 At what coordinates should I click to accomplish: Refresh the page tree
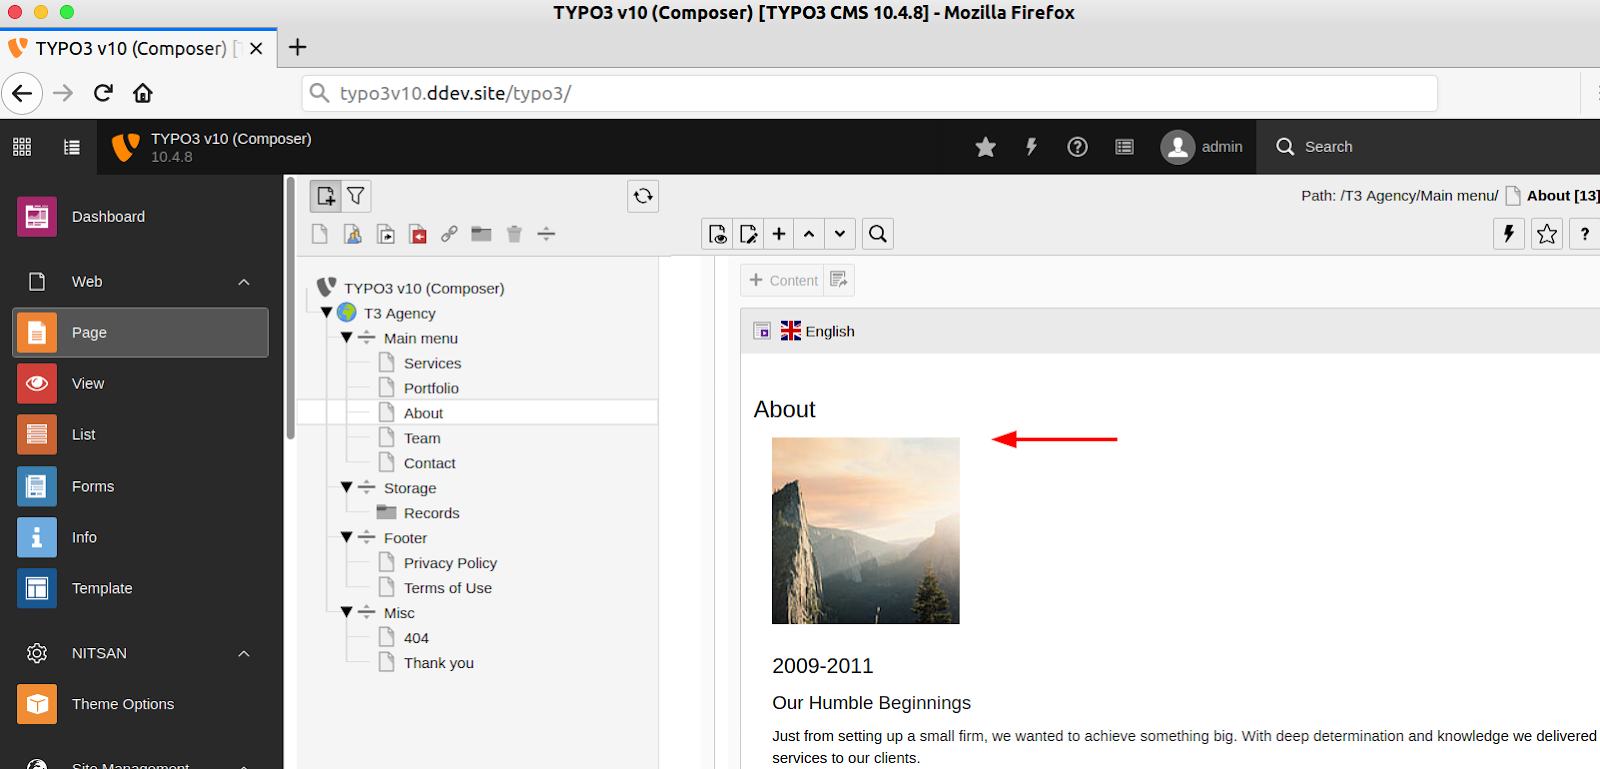pyautogui.click(x=643, y=196)
